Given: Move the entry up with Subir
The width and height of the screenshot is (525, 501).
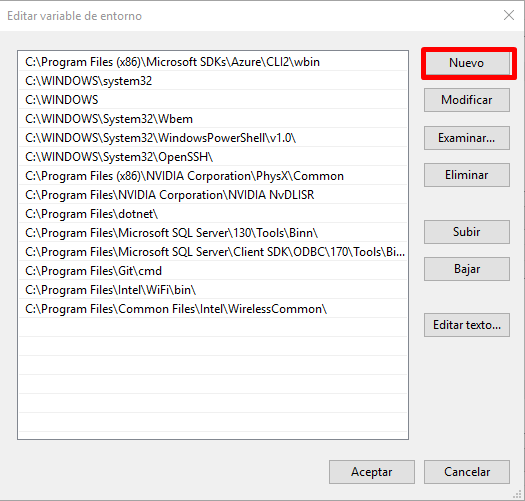Looking at the screenshot, I should click(x=467, y=232).
